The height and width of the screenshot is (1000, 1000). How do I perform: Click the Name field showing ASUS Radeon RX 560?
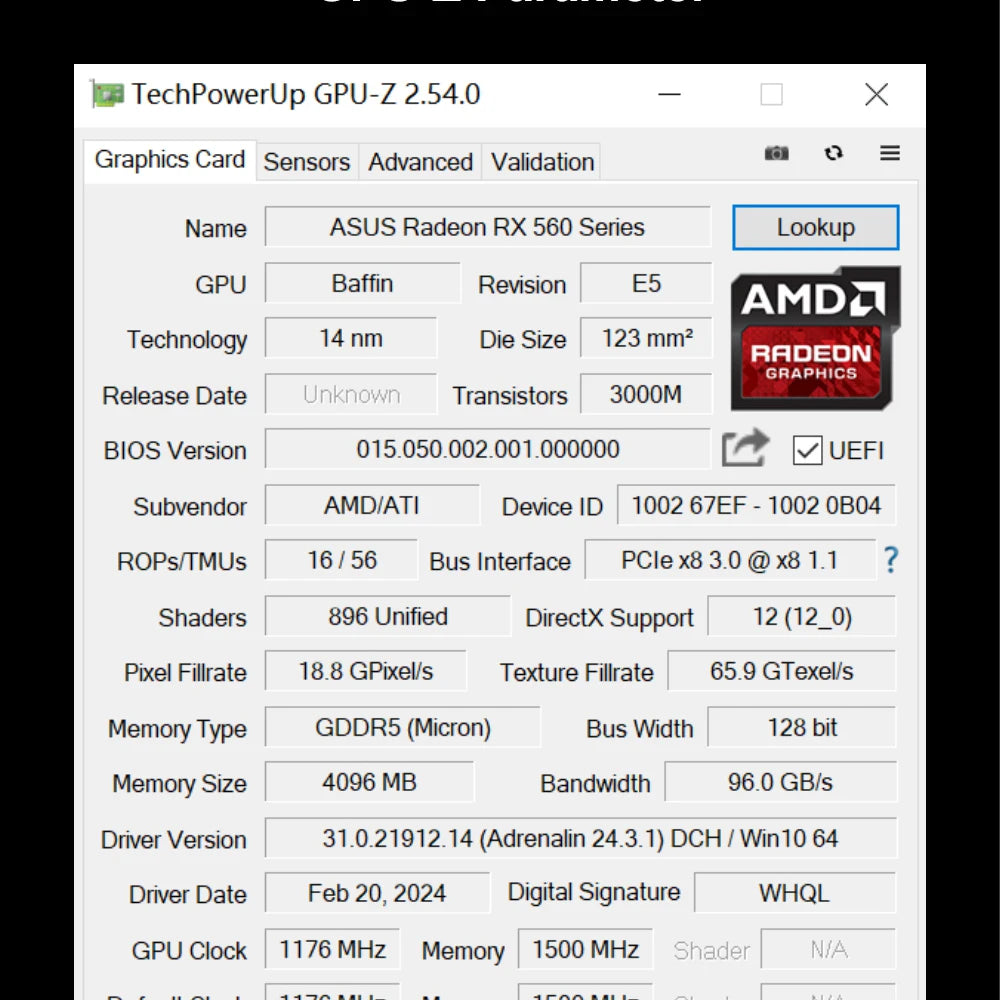(487, 227)
